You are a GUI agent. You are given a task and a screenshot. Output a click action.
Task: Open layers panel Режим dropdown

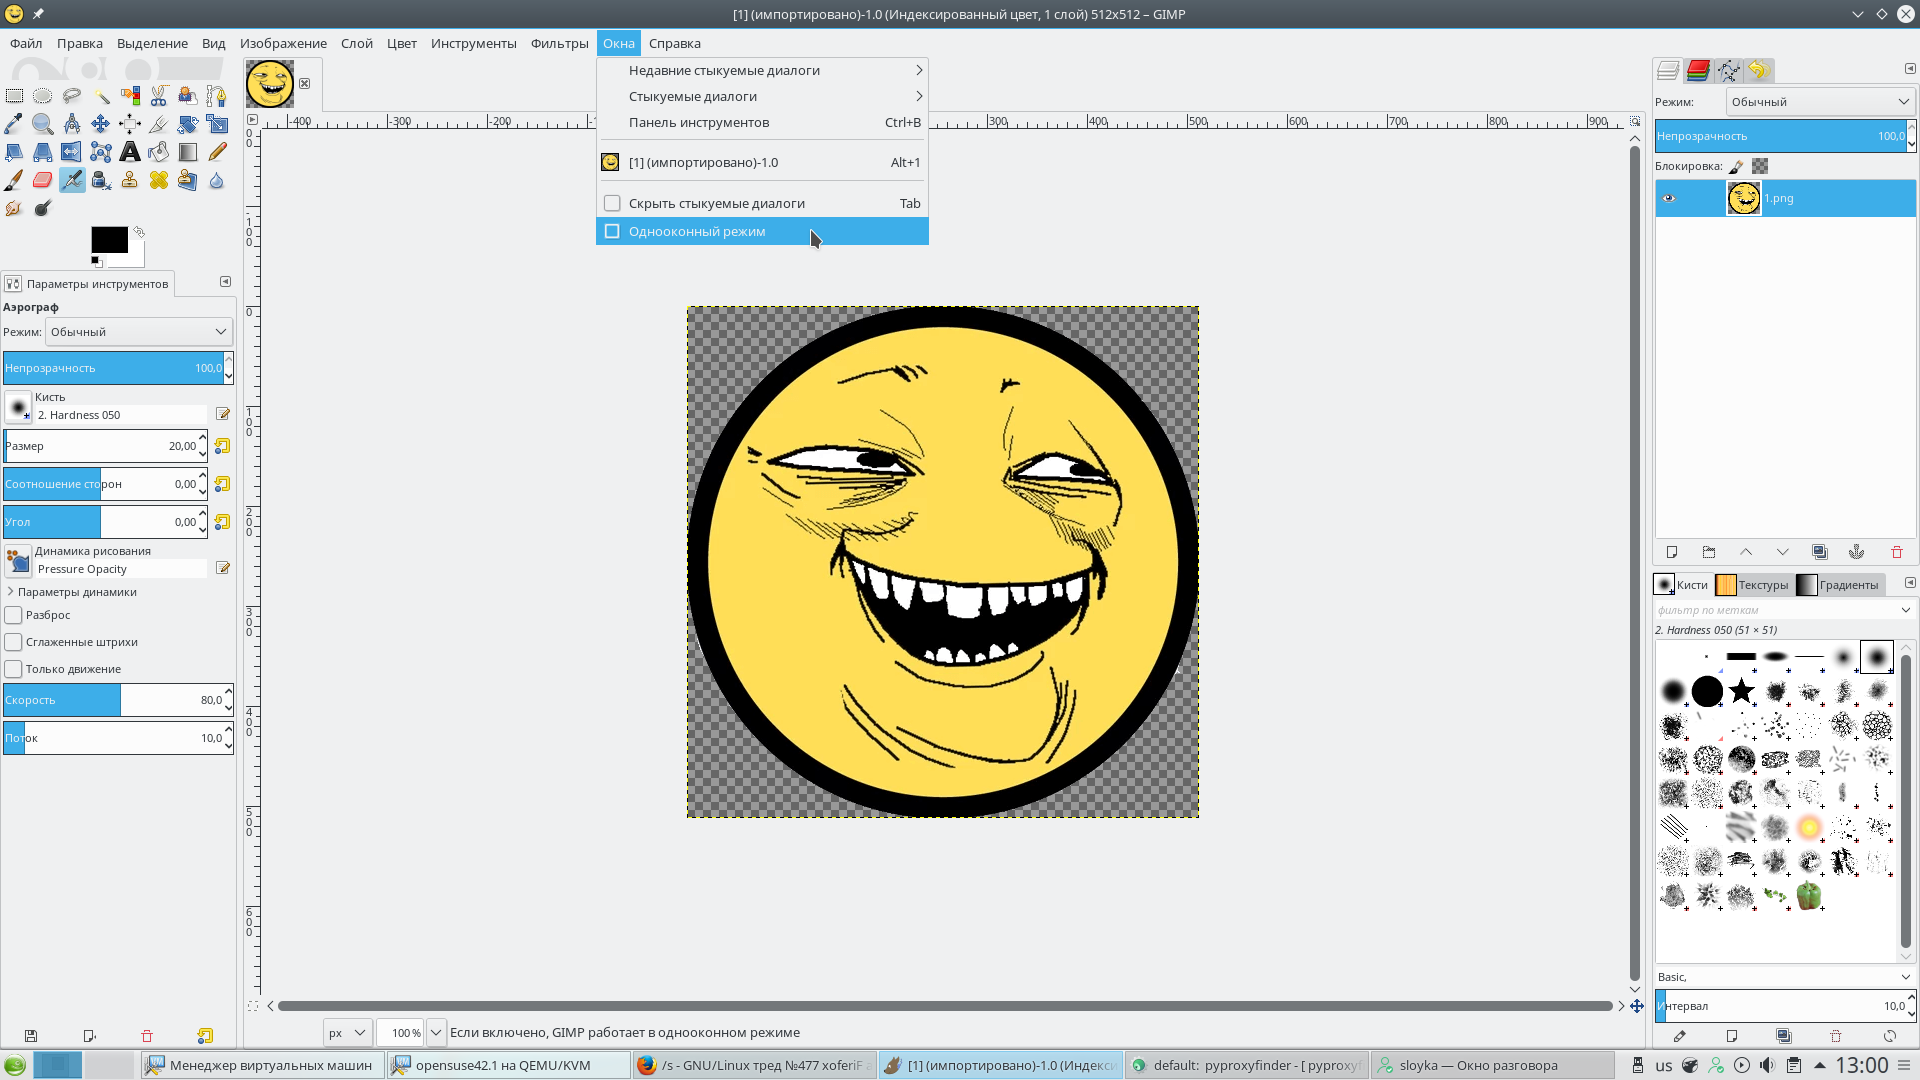tap(1820, 102)
